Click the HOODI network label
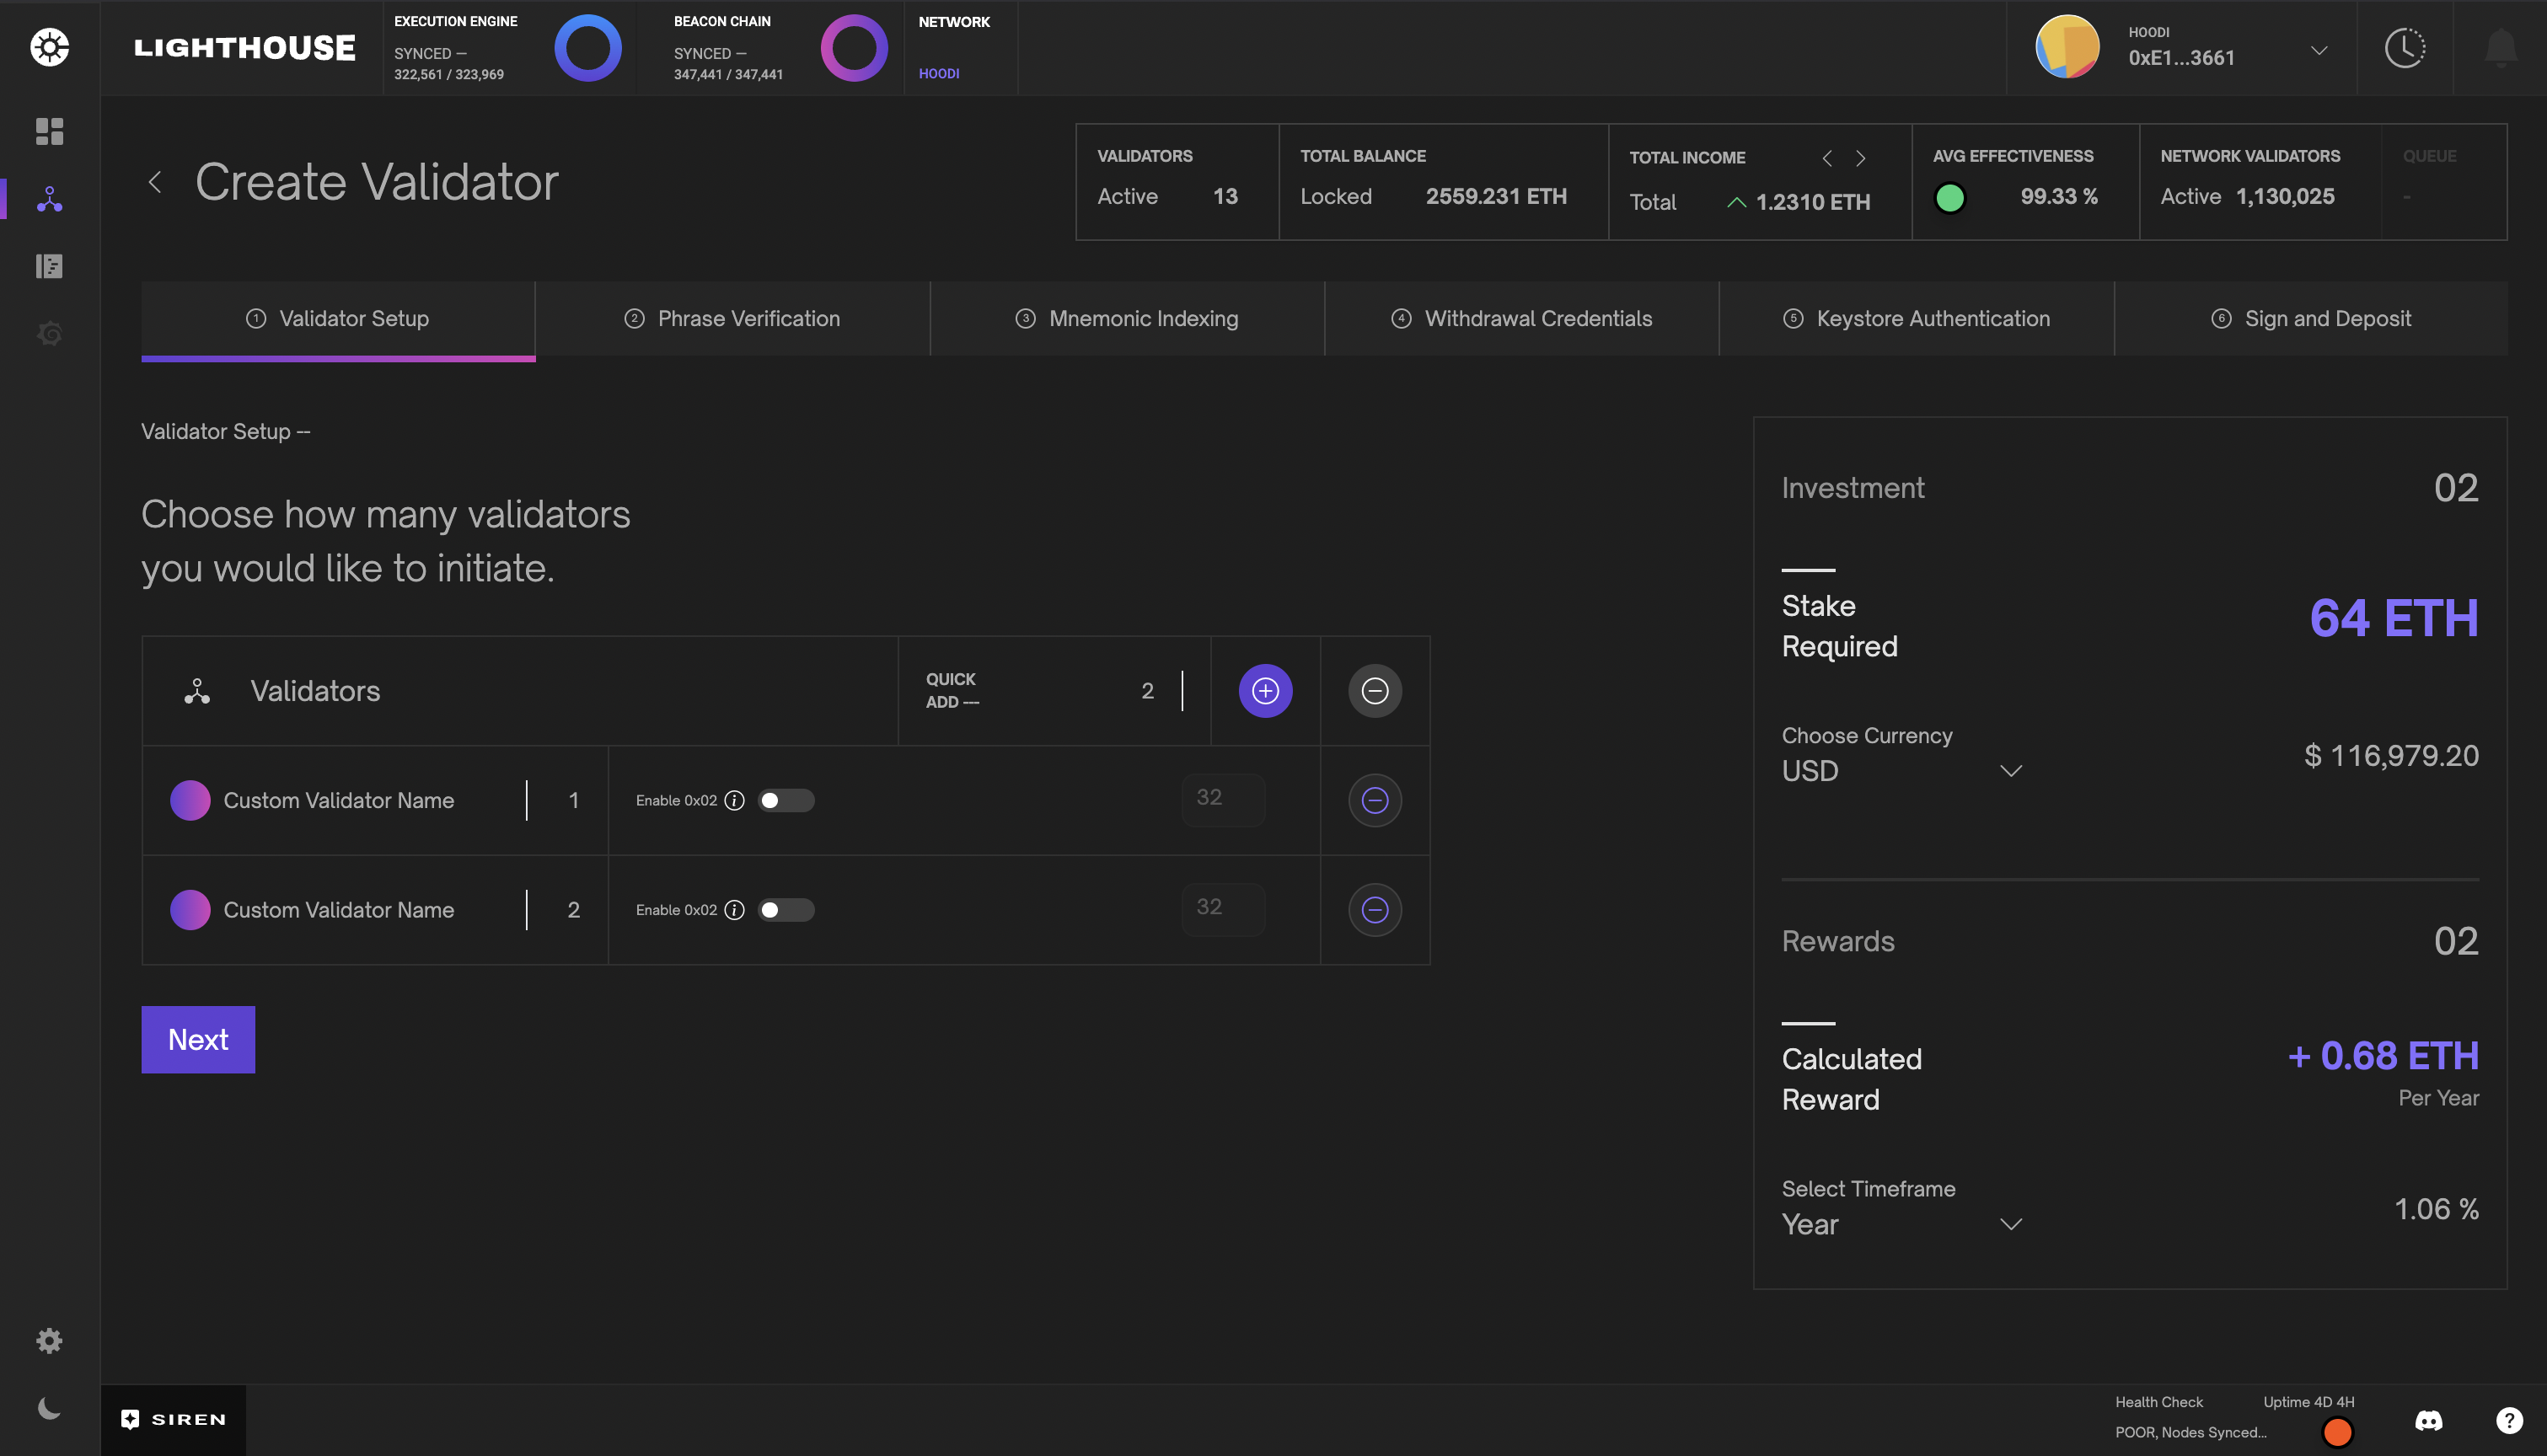Viewport: 2547px width, 1456px height. tap(939, 74)
